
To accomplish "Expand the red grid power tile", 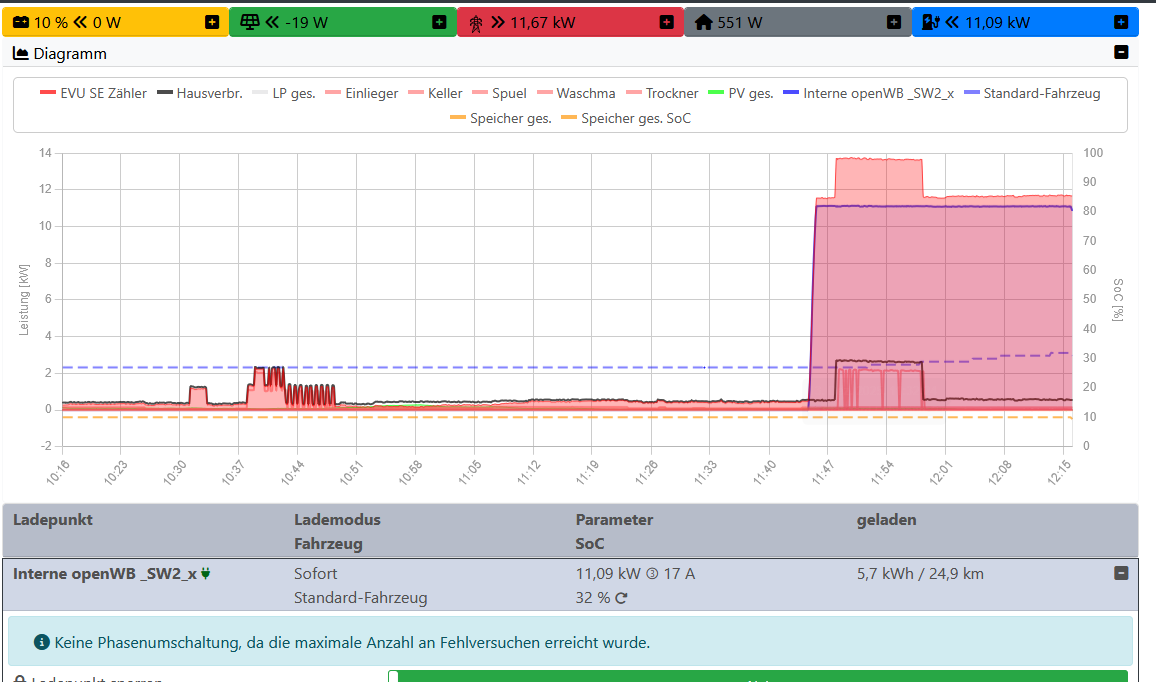I will pyautogui.click(x=667, y=21).
